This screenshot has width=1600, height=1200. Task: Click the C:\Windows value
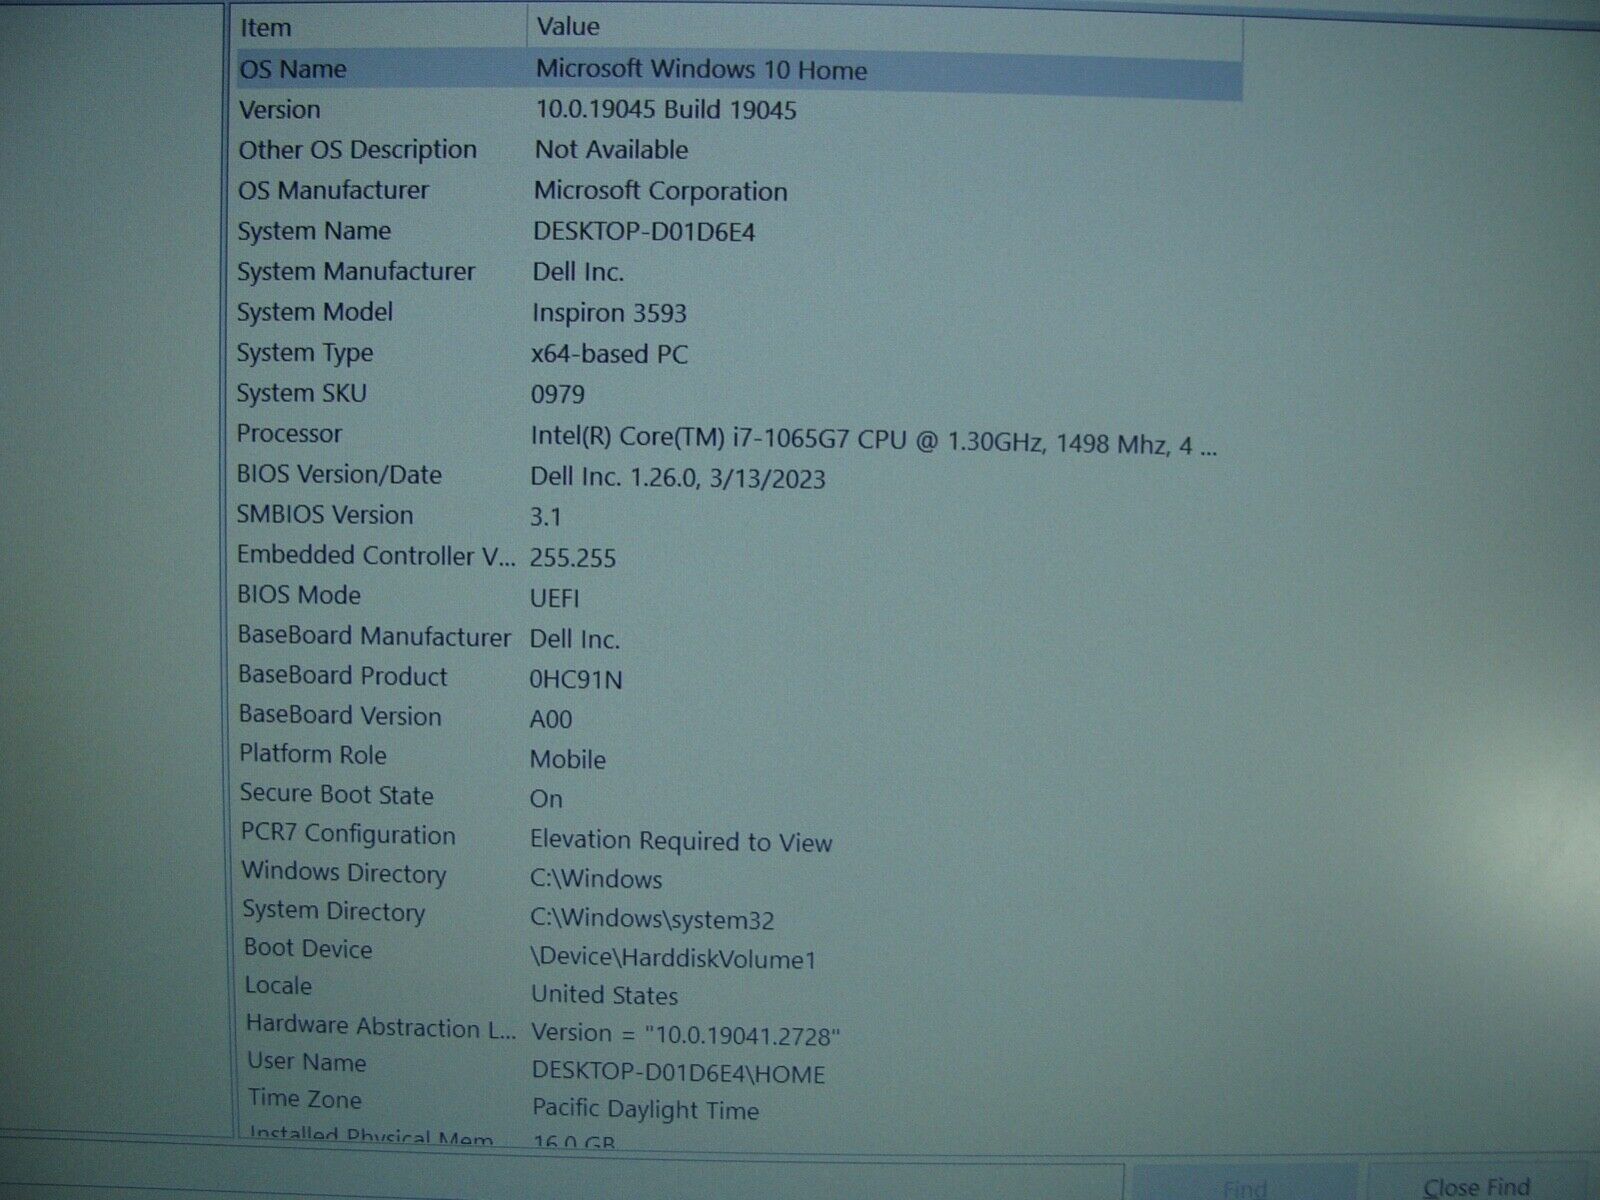coord(596,879)
